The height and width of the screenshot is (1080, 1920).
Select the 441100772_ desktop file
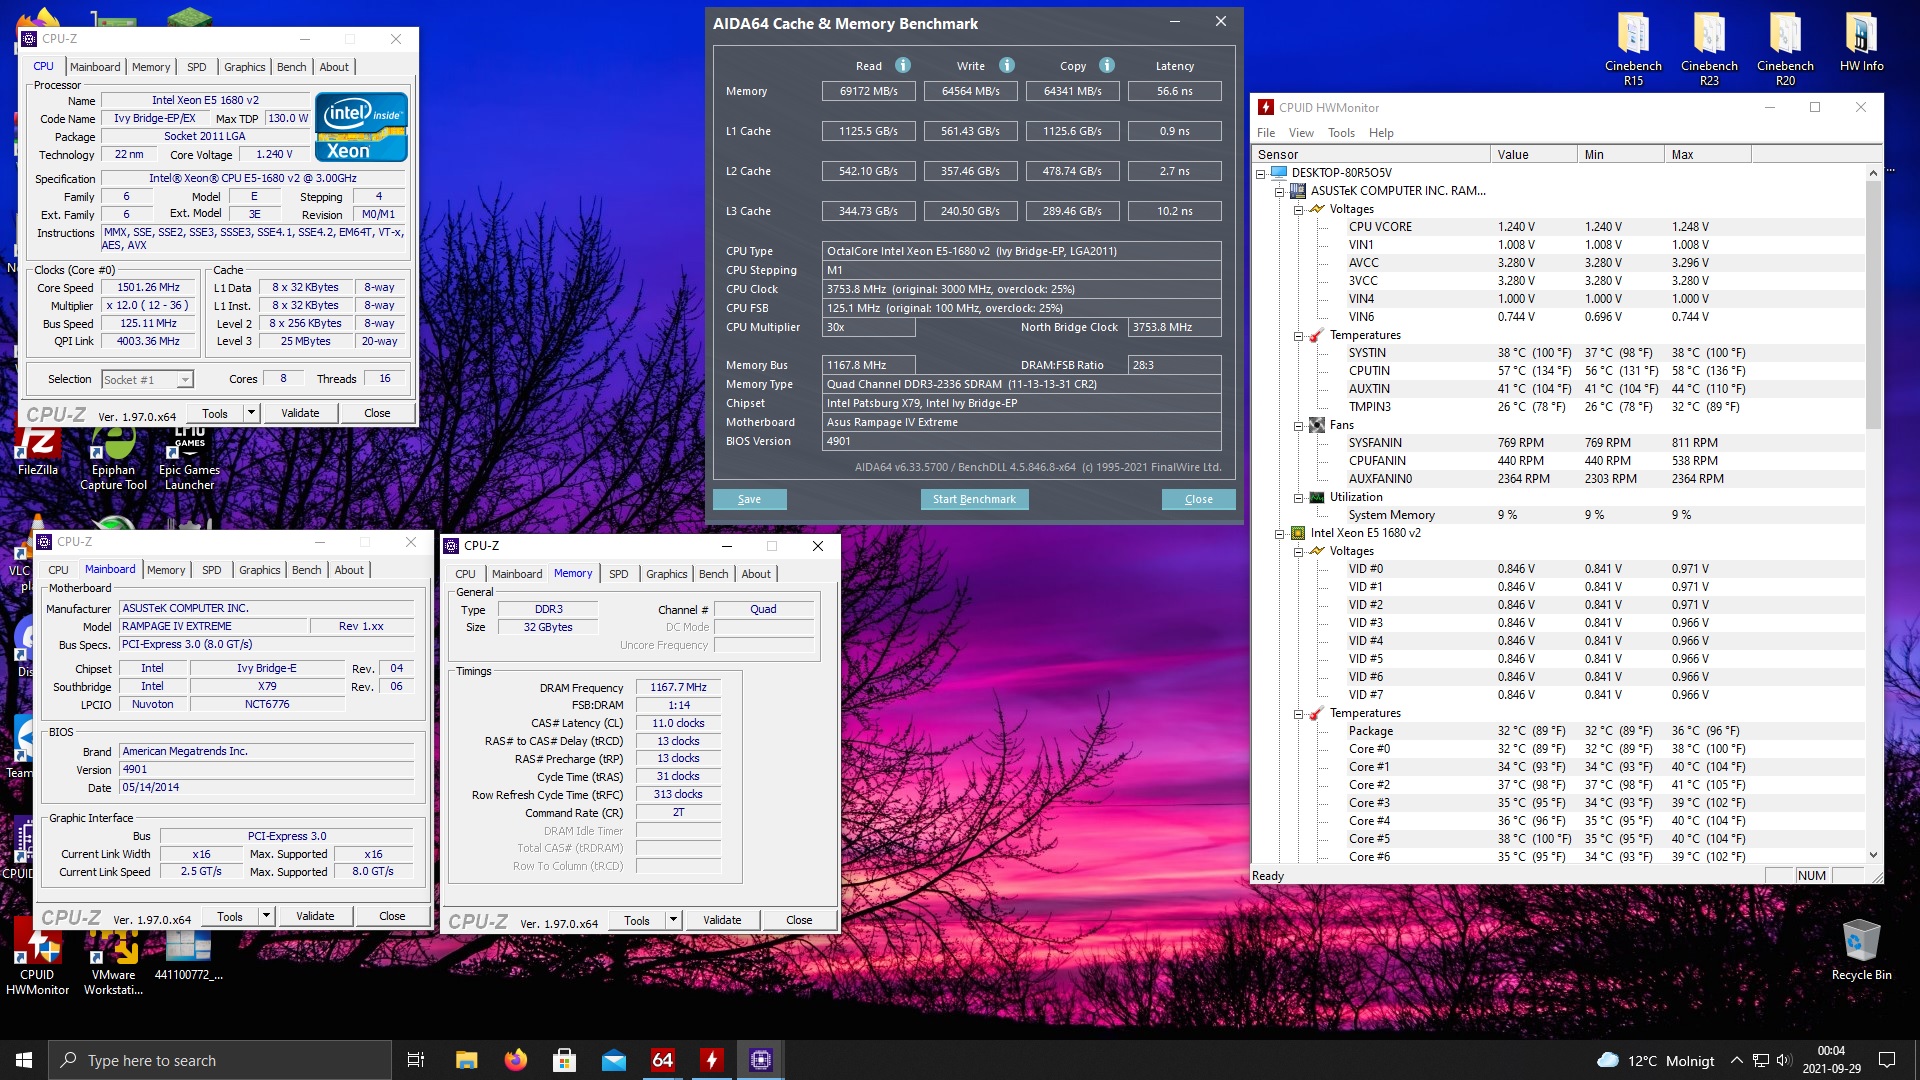188,956
